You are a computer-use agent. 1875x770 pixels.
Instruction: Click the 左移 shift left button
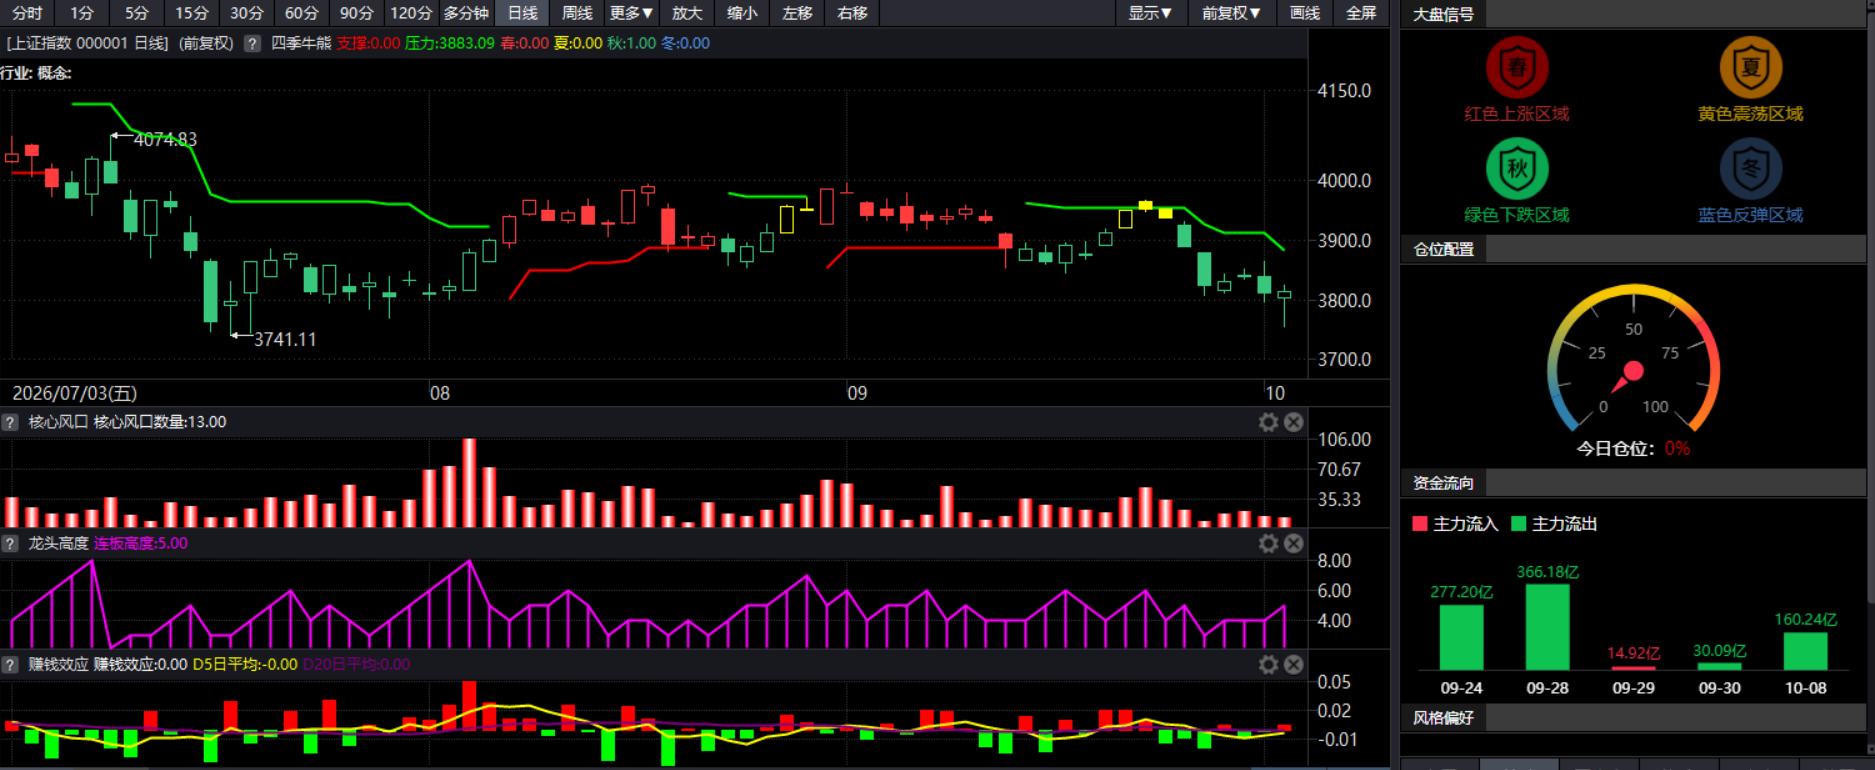tap(797, 13)
